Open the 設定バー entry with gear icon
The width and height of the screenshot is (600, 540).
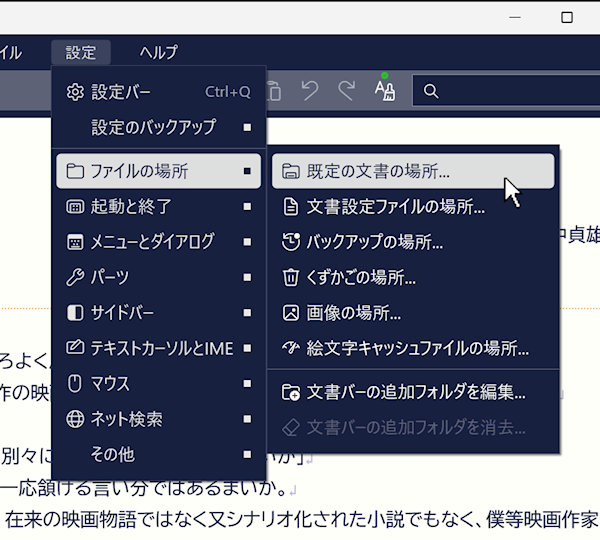pos(120,92)
